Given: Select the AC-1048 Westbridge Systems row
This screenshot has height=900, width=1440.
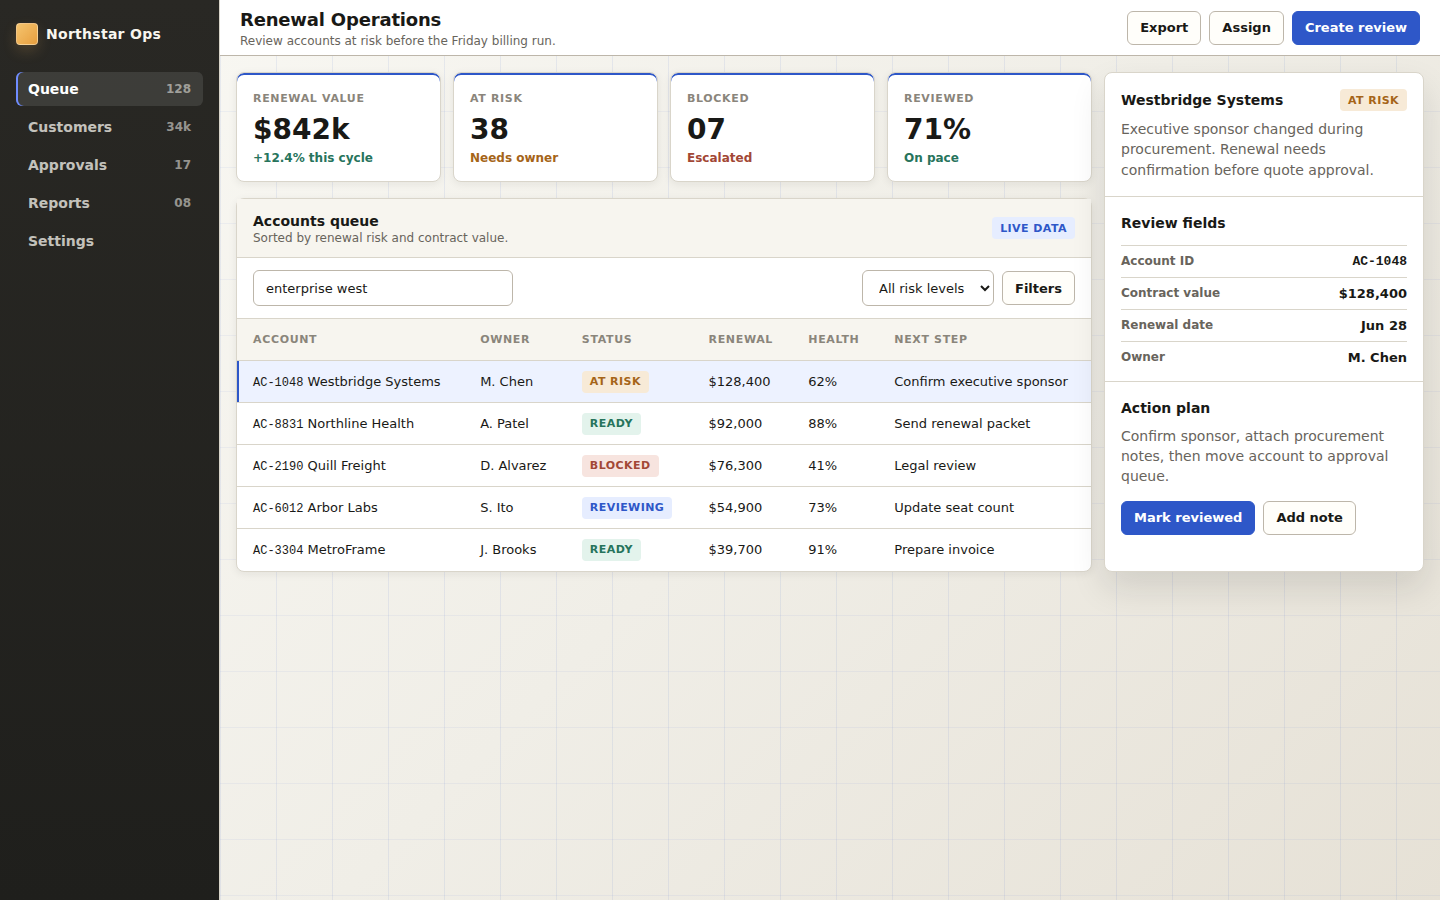Looking at the screenshot, I should pos(664,382).
